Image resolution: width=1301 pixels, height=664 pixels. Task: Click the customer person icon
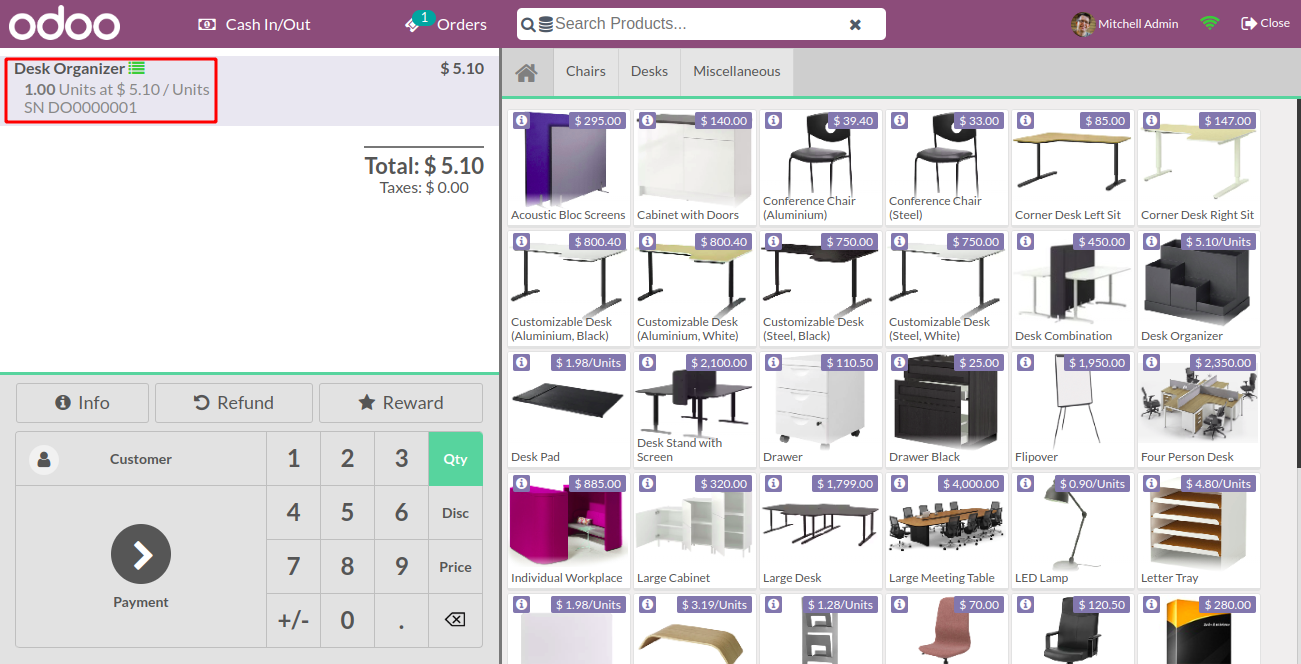tap(43, 459)
